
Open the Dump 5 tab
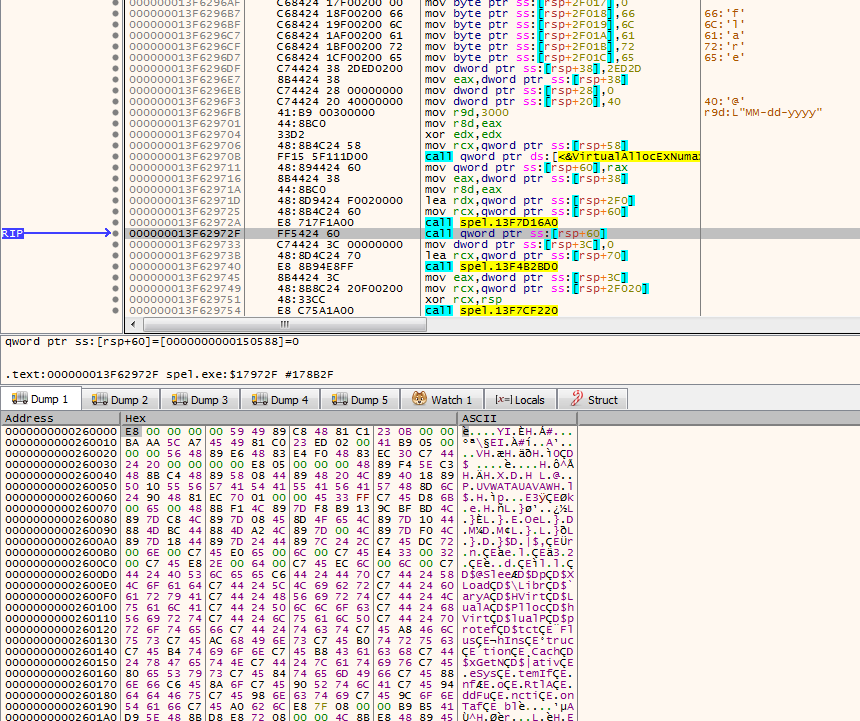(360, 399)
